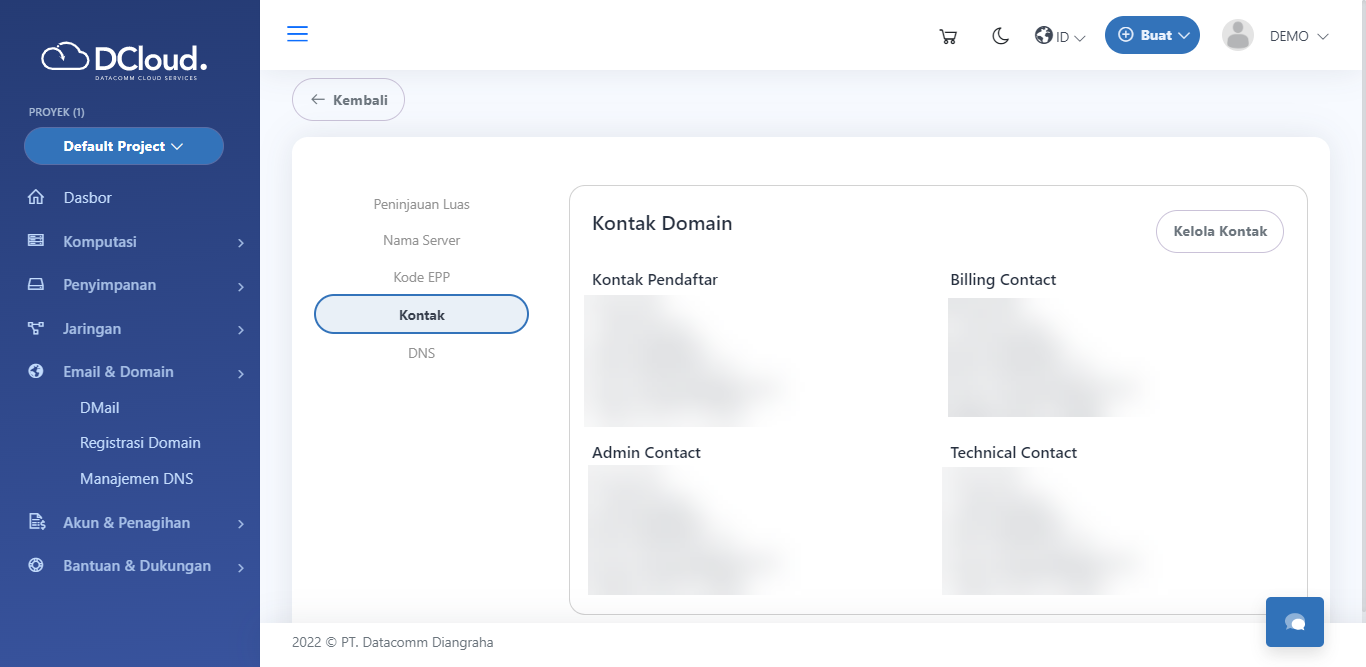
Task: Open the language selector ID dropdown
Action: click(1060, 37)
